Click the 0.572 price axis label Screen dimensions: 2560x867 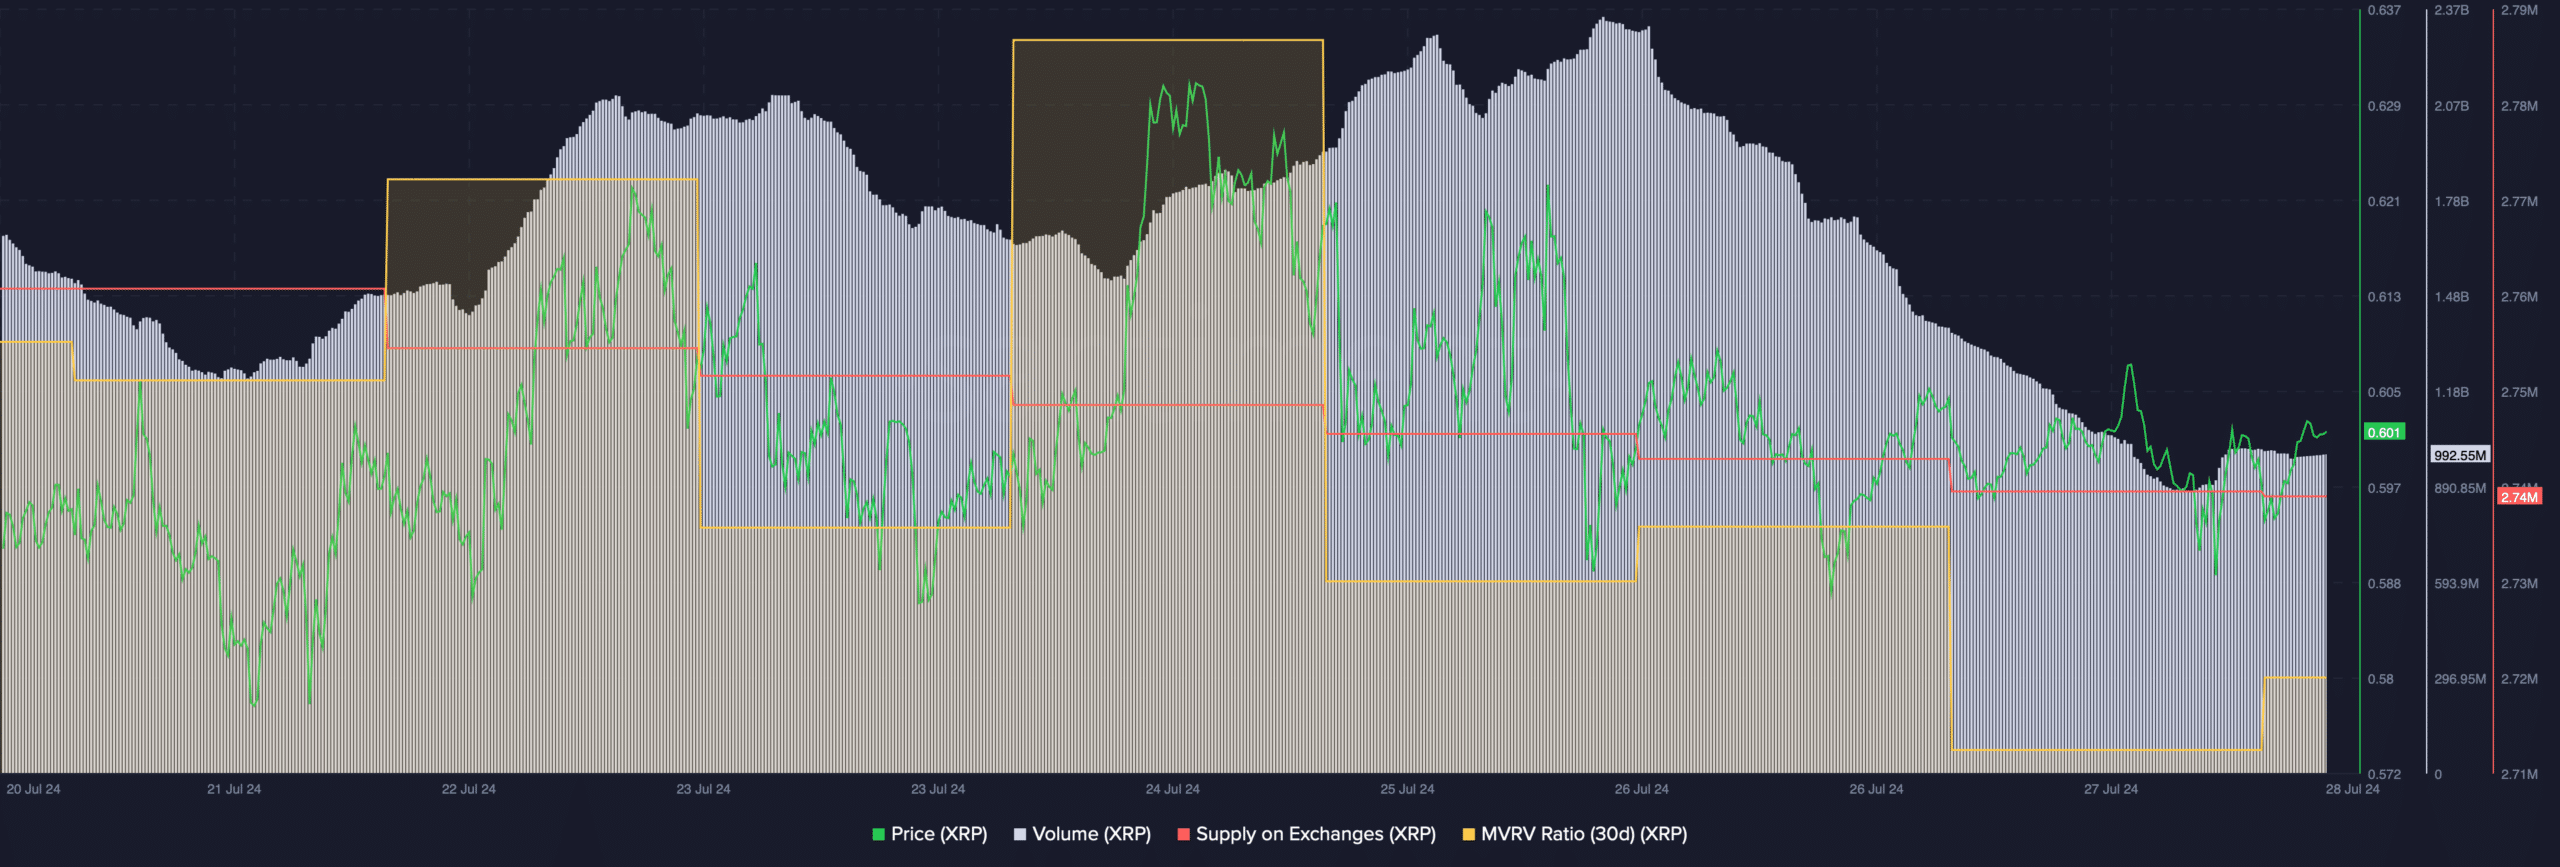click(x=2384, y=774)
